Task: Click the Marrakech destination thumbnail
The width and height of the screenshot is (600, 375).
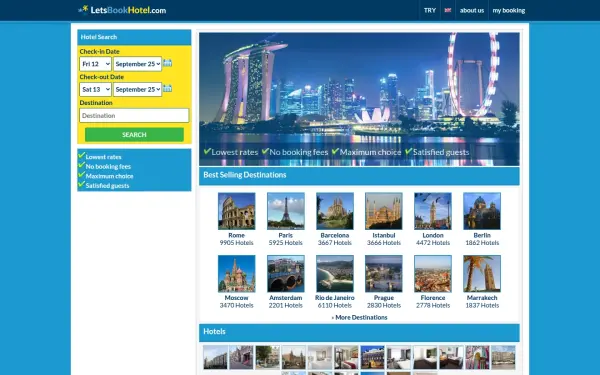Action: click(x=482, y=274)
